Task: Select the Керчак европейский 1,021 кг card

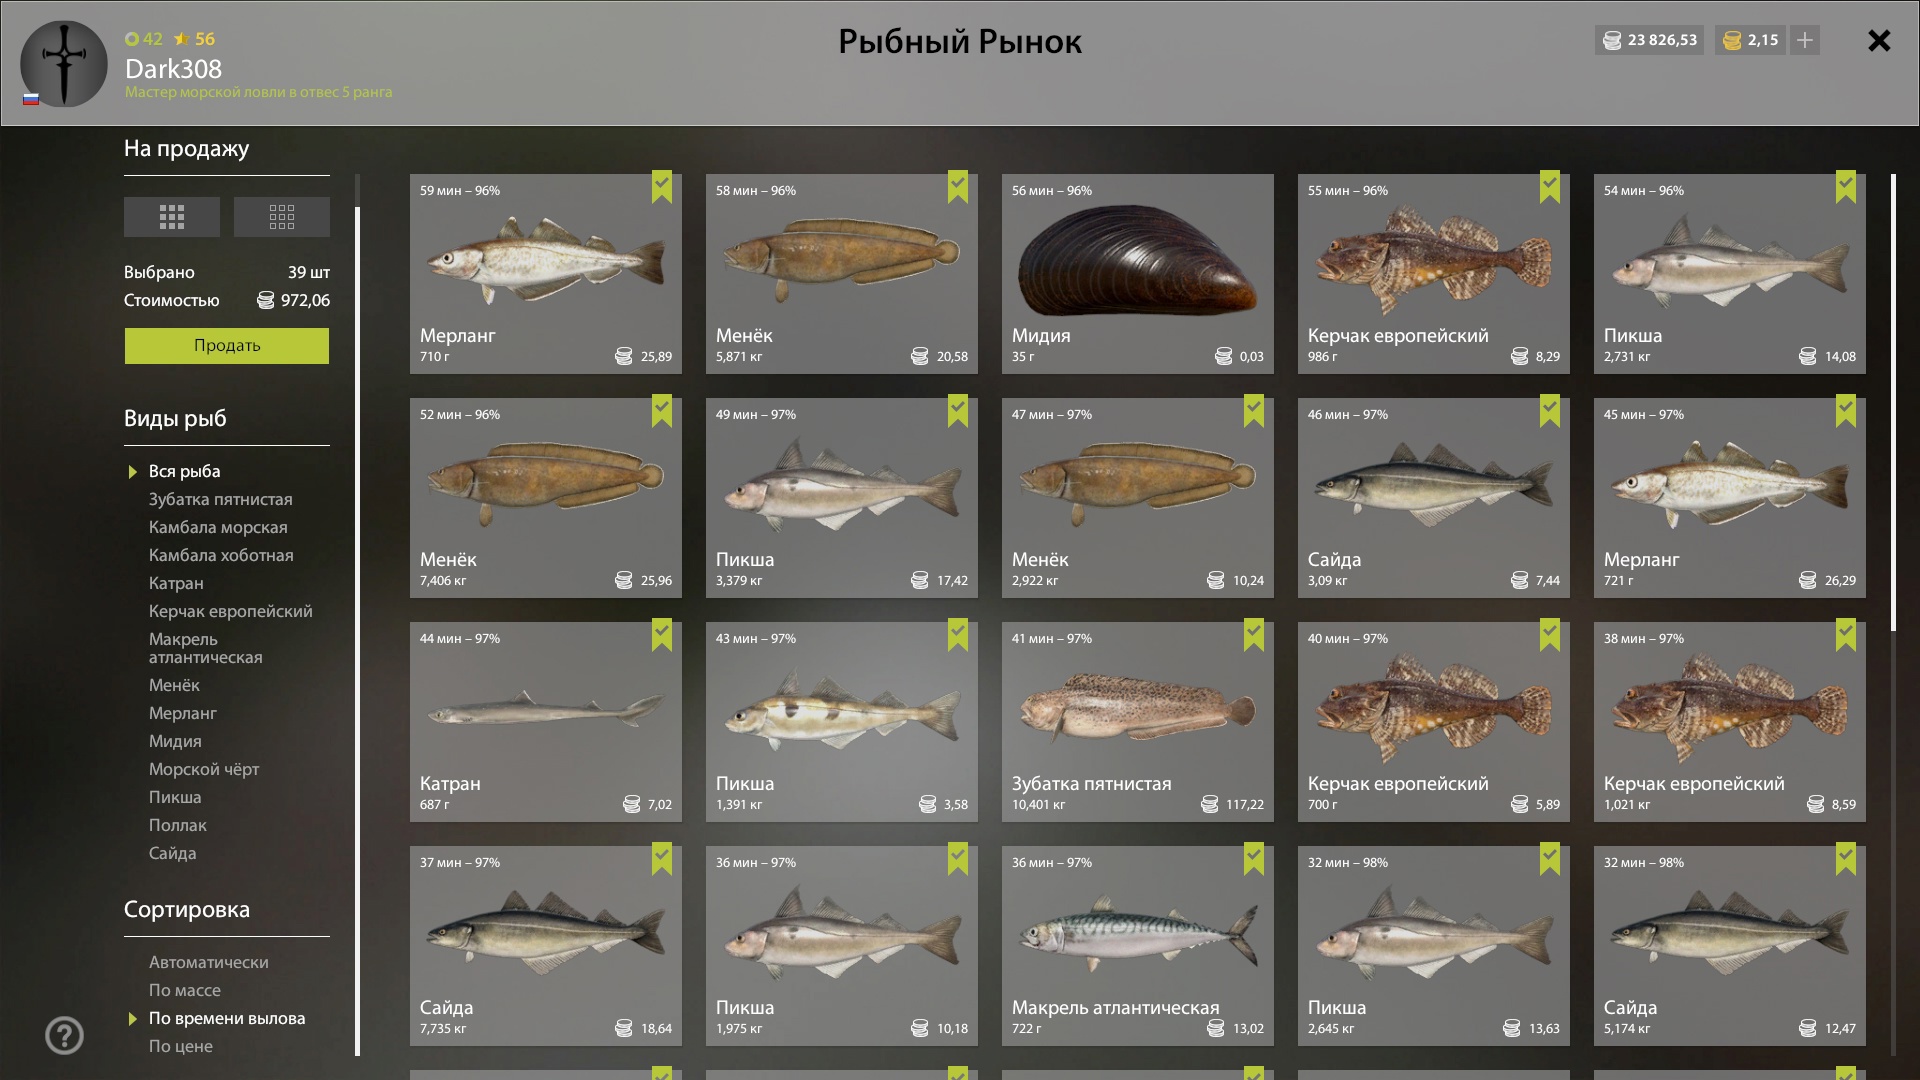Action: (1730, 722)
